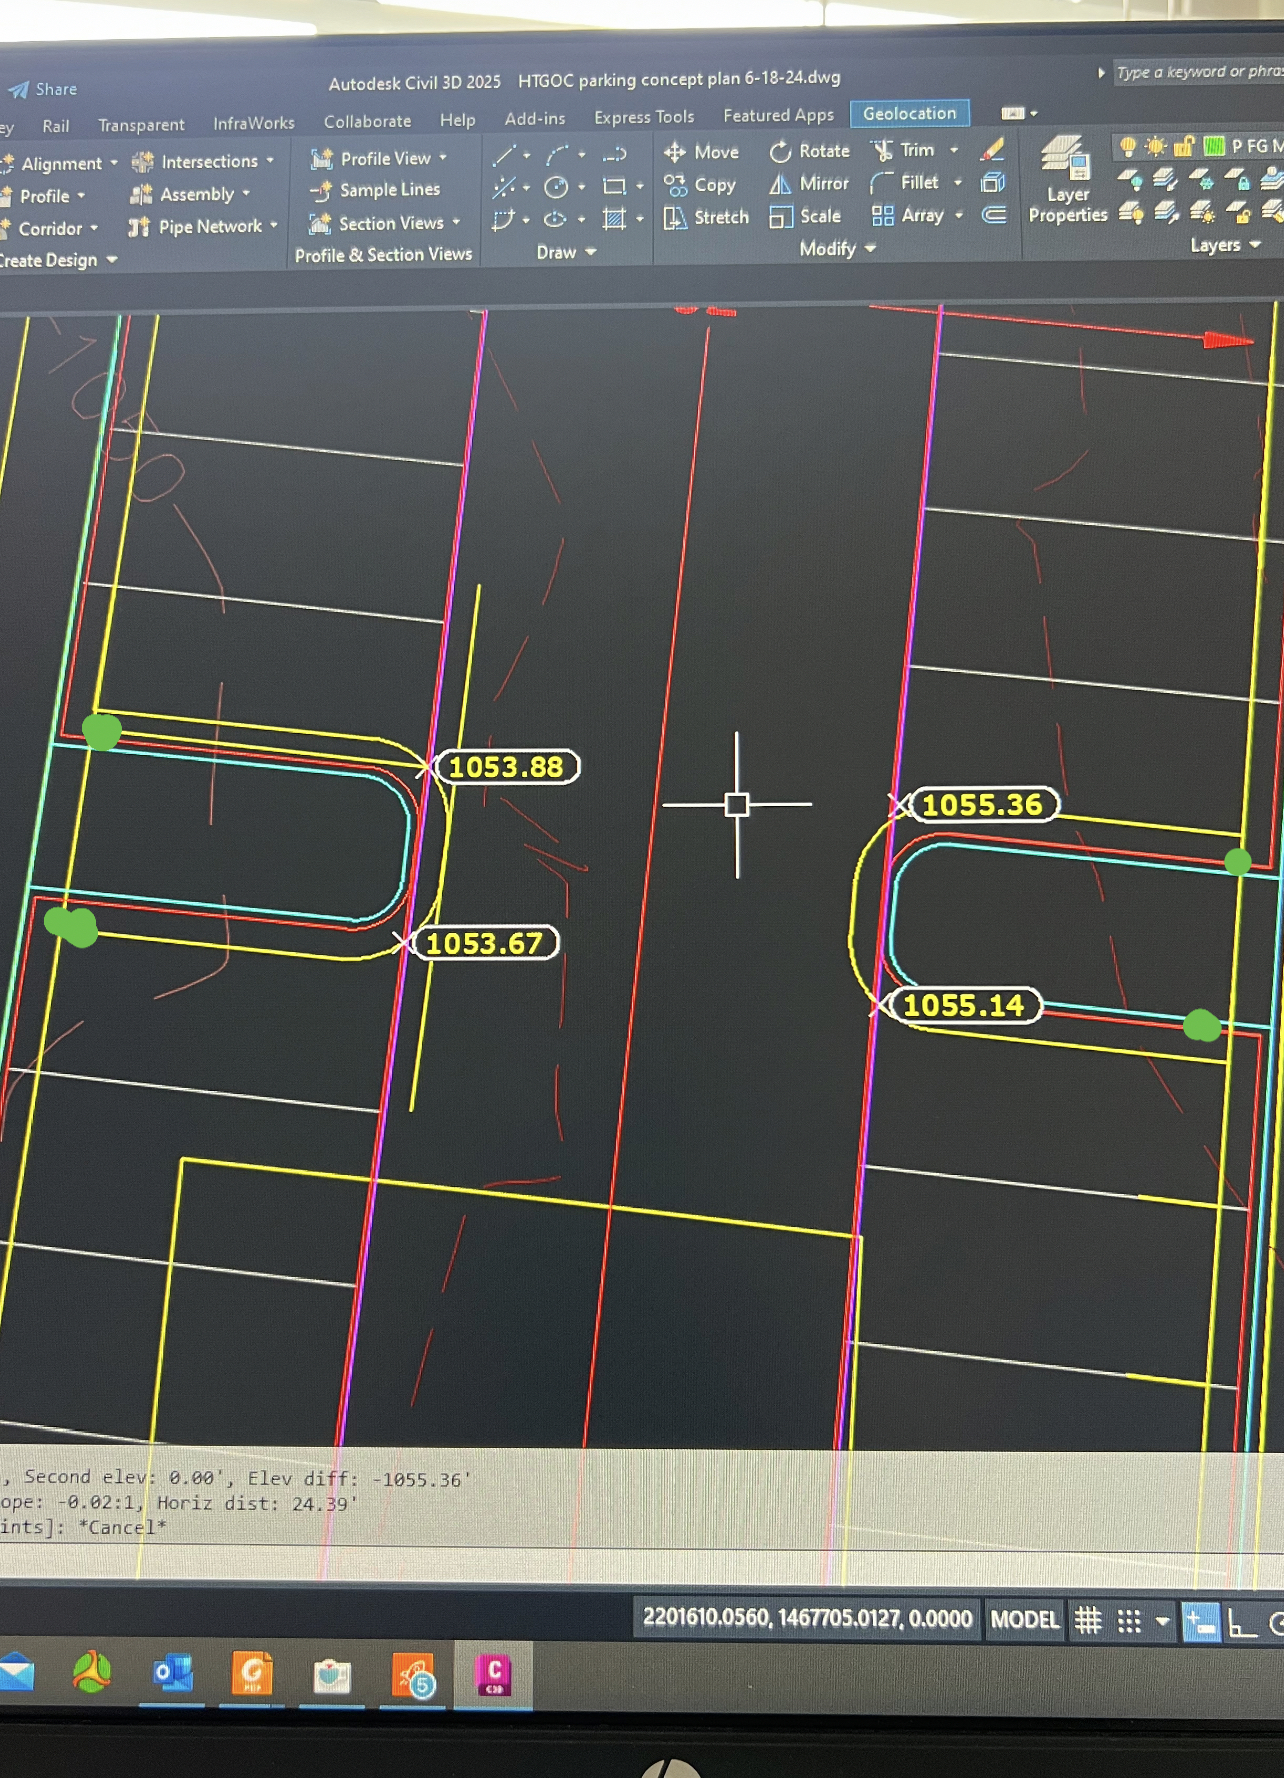
Task: Toggle layer on/off lightbulb in layer combo
Action: click(1128, 147)
